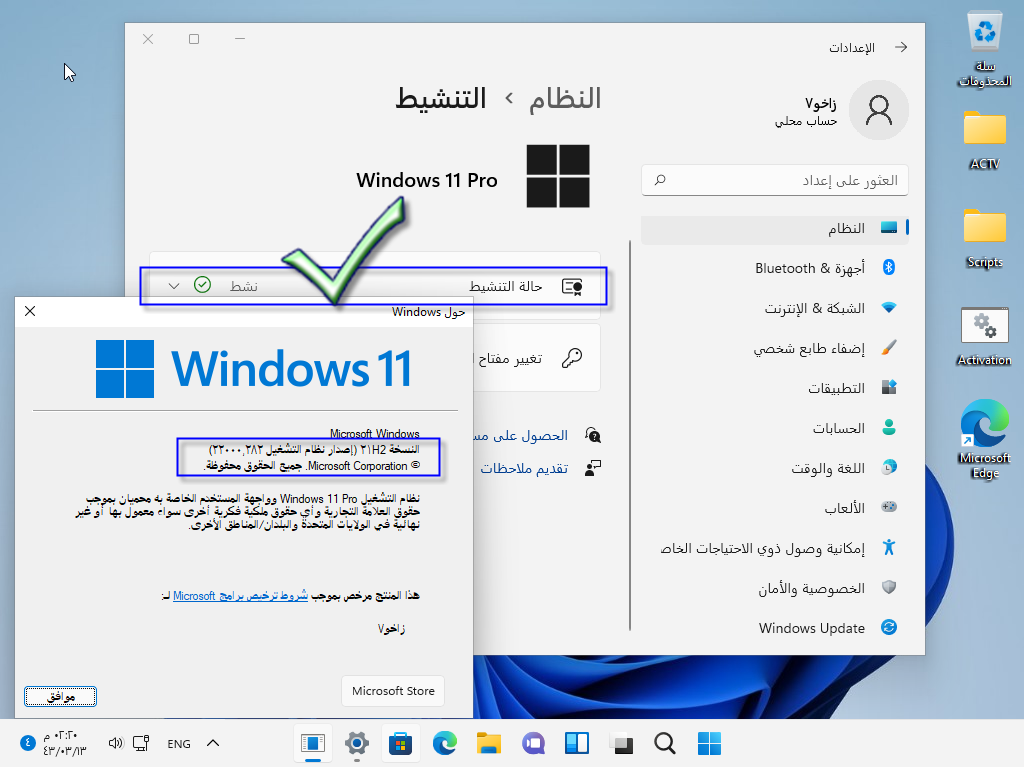Select the Scripts folder on desktop
The height and width of the screenshot is (767, 1024).
pyautogui.click(x=984, y=238)
